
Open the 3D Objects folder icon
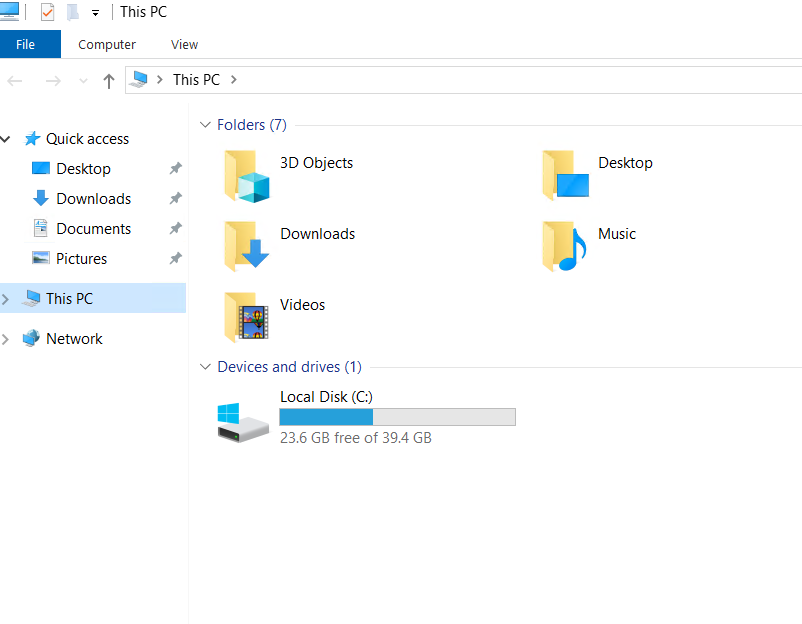[247, 176]
